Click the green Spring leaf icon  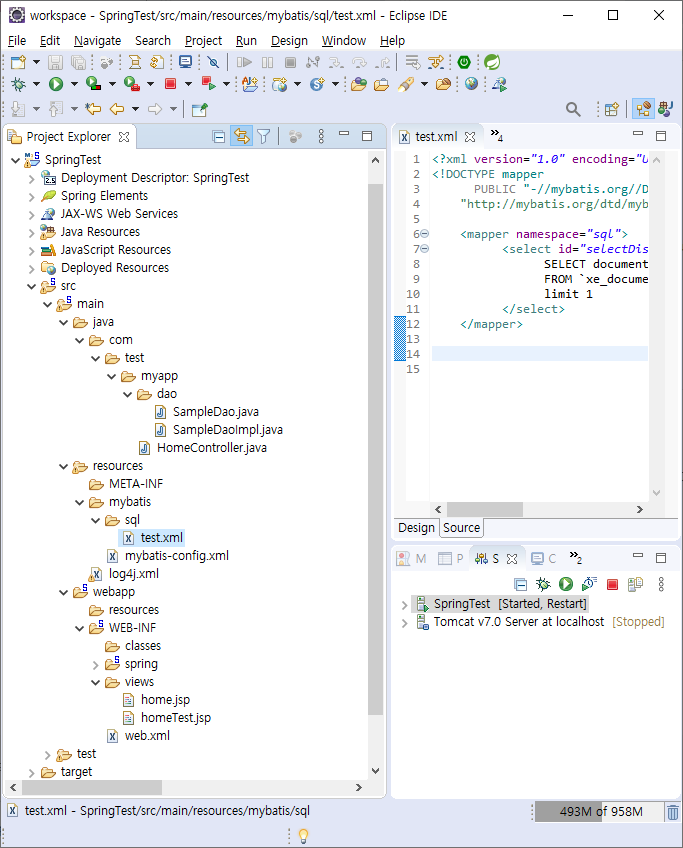(492, 62)
